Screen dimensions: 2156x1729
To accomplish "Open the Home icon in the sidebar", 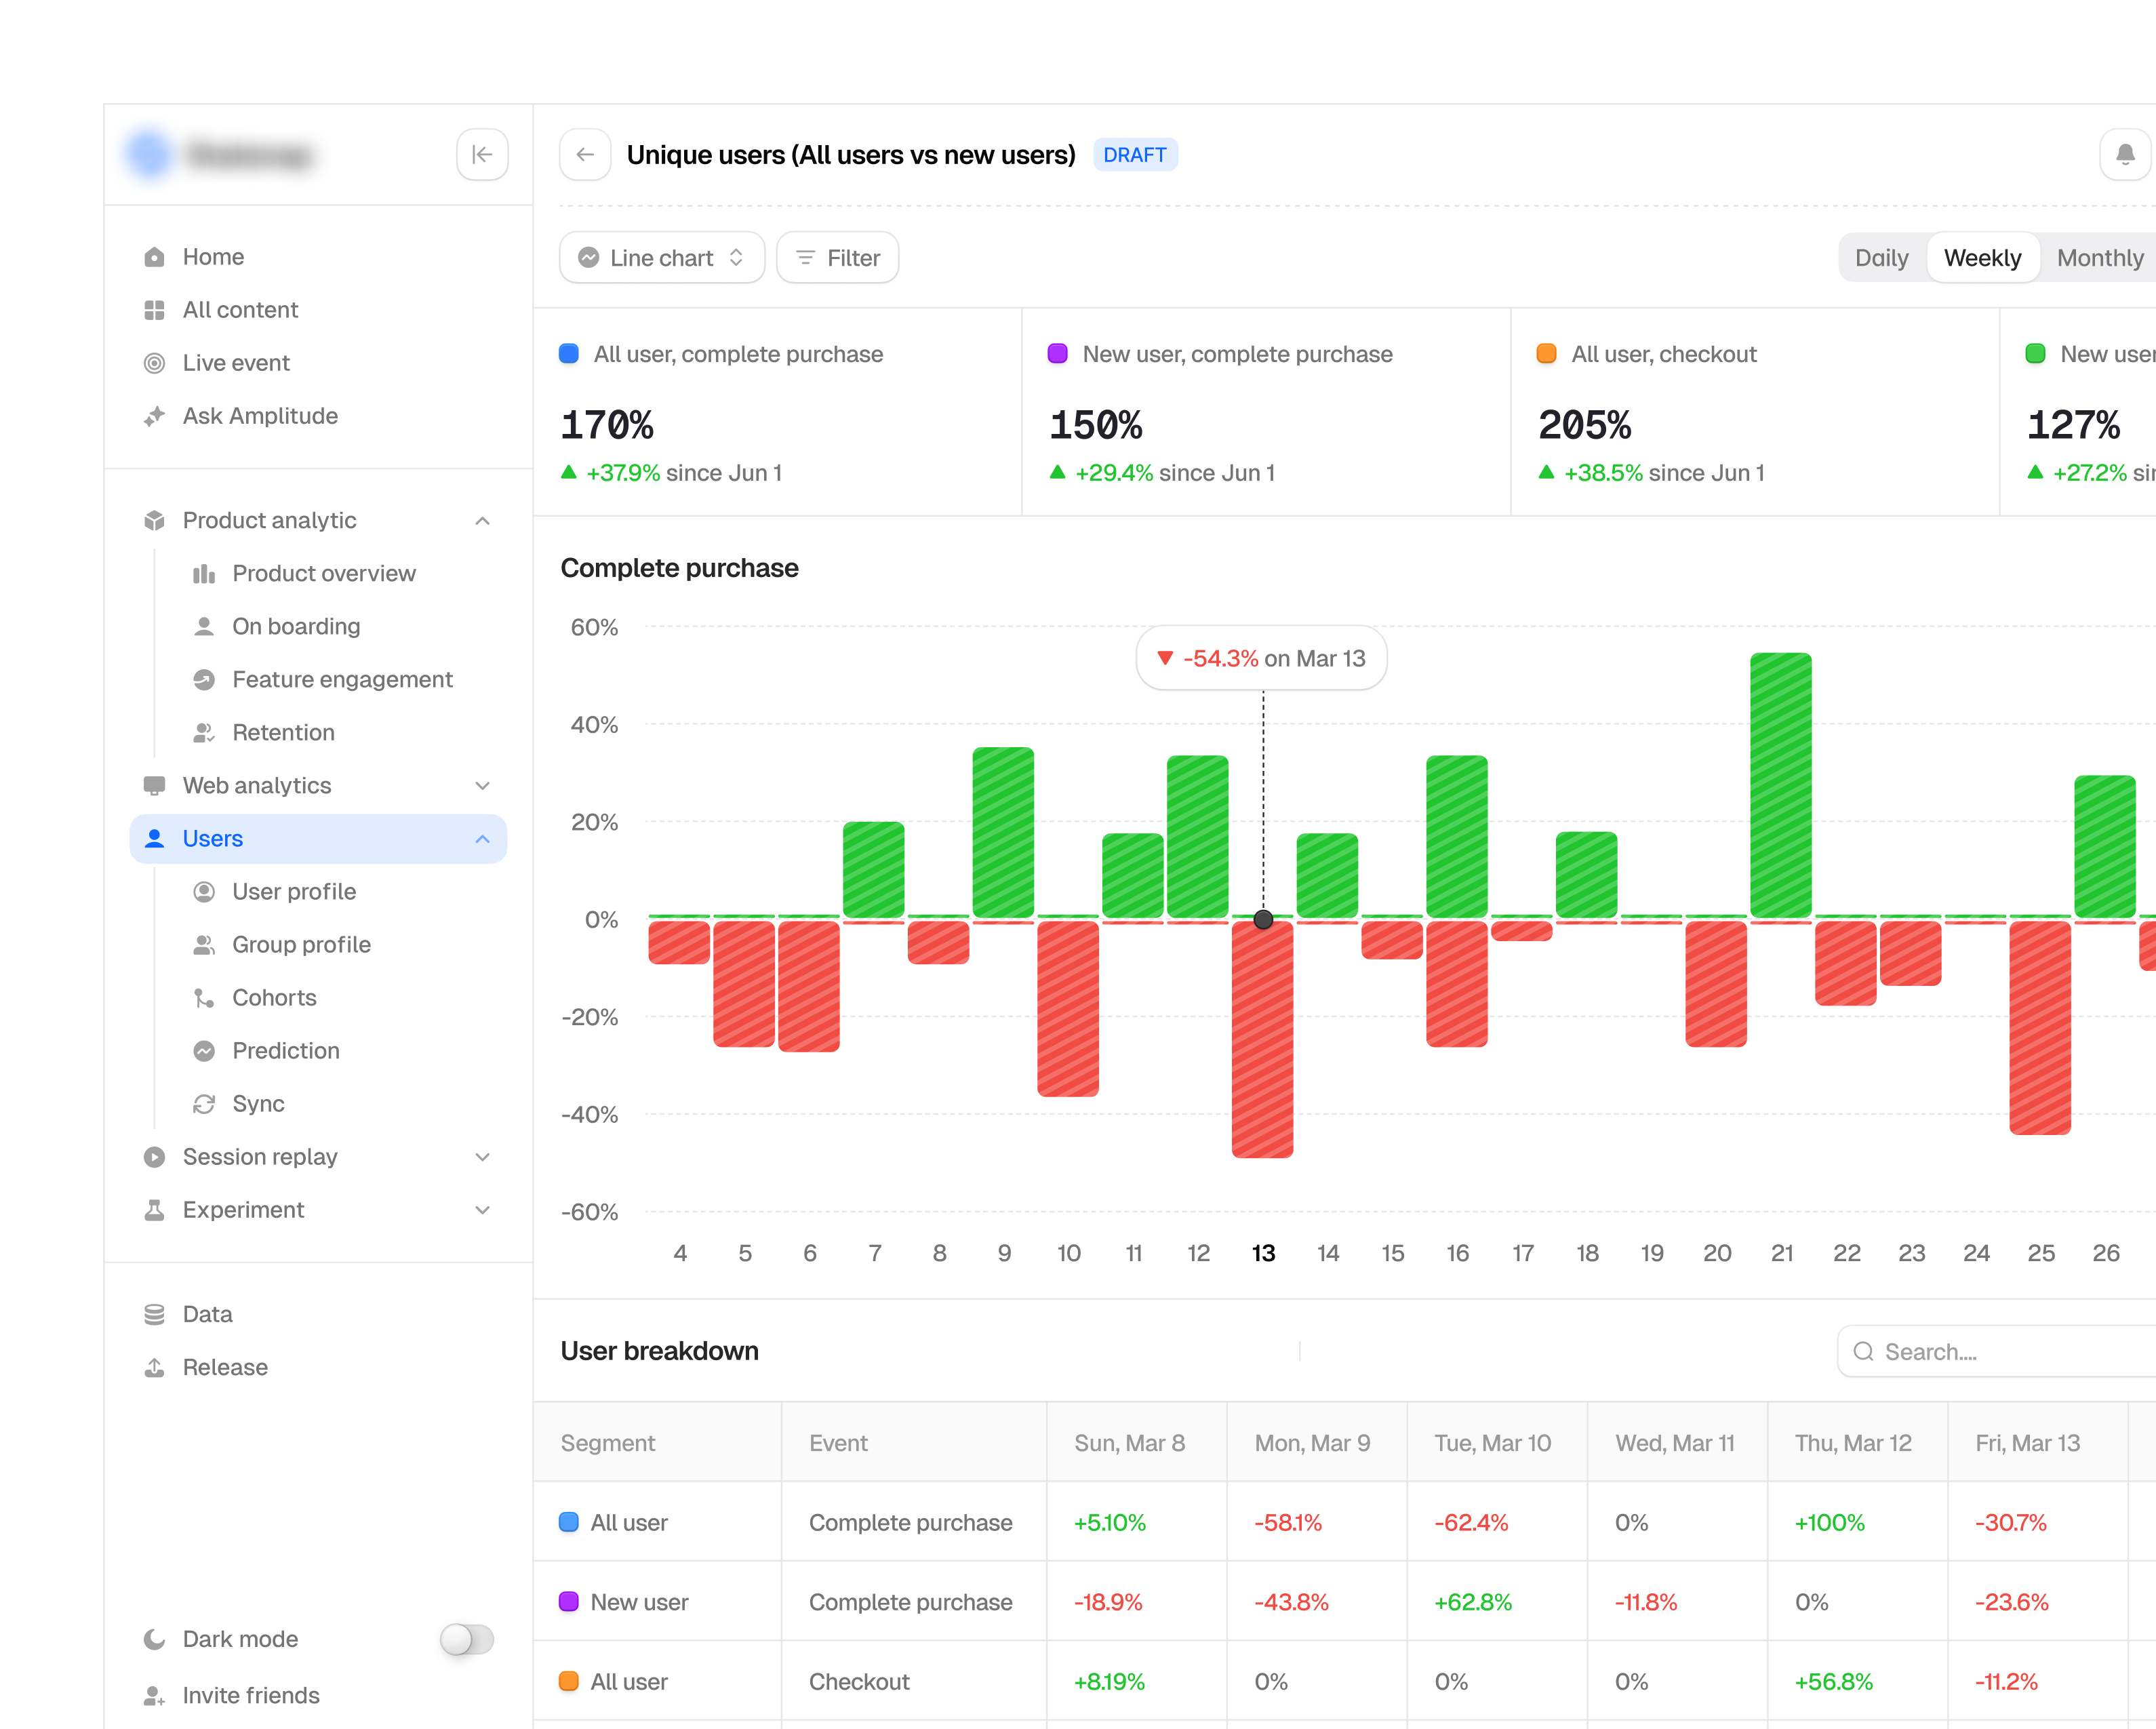I will pyautogui.click(x=154, y=257).
